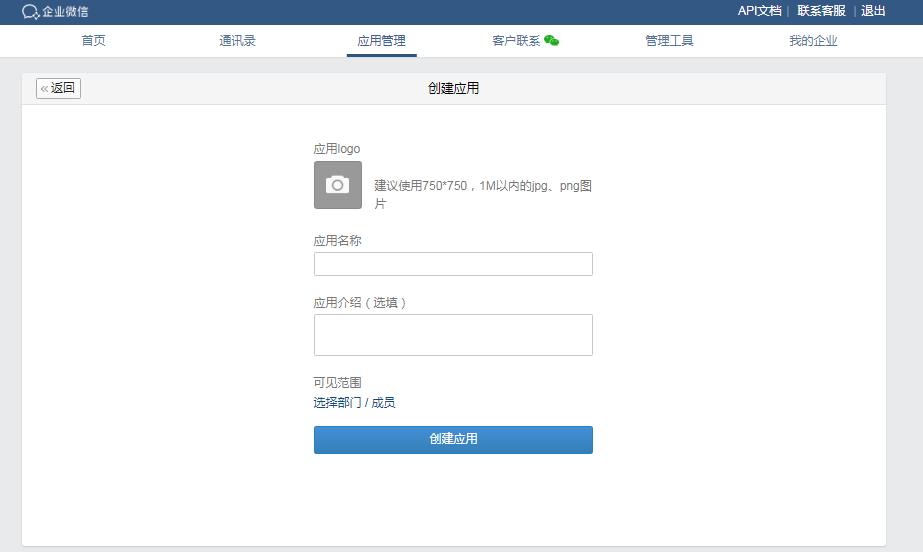This screenshot has width=923, height=552.
Task: Click the 创建应用 page title
Action: [453, 88]
